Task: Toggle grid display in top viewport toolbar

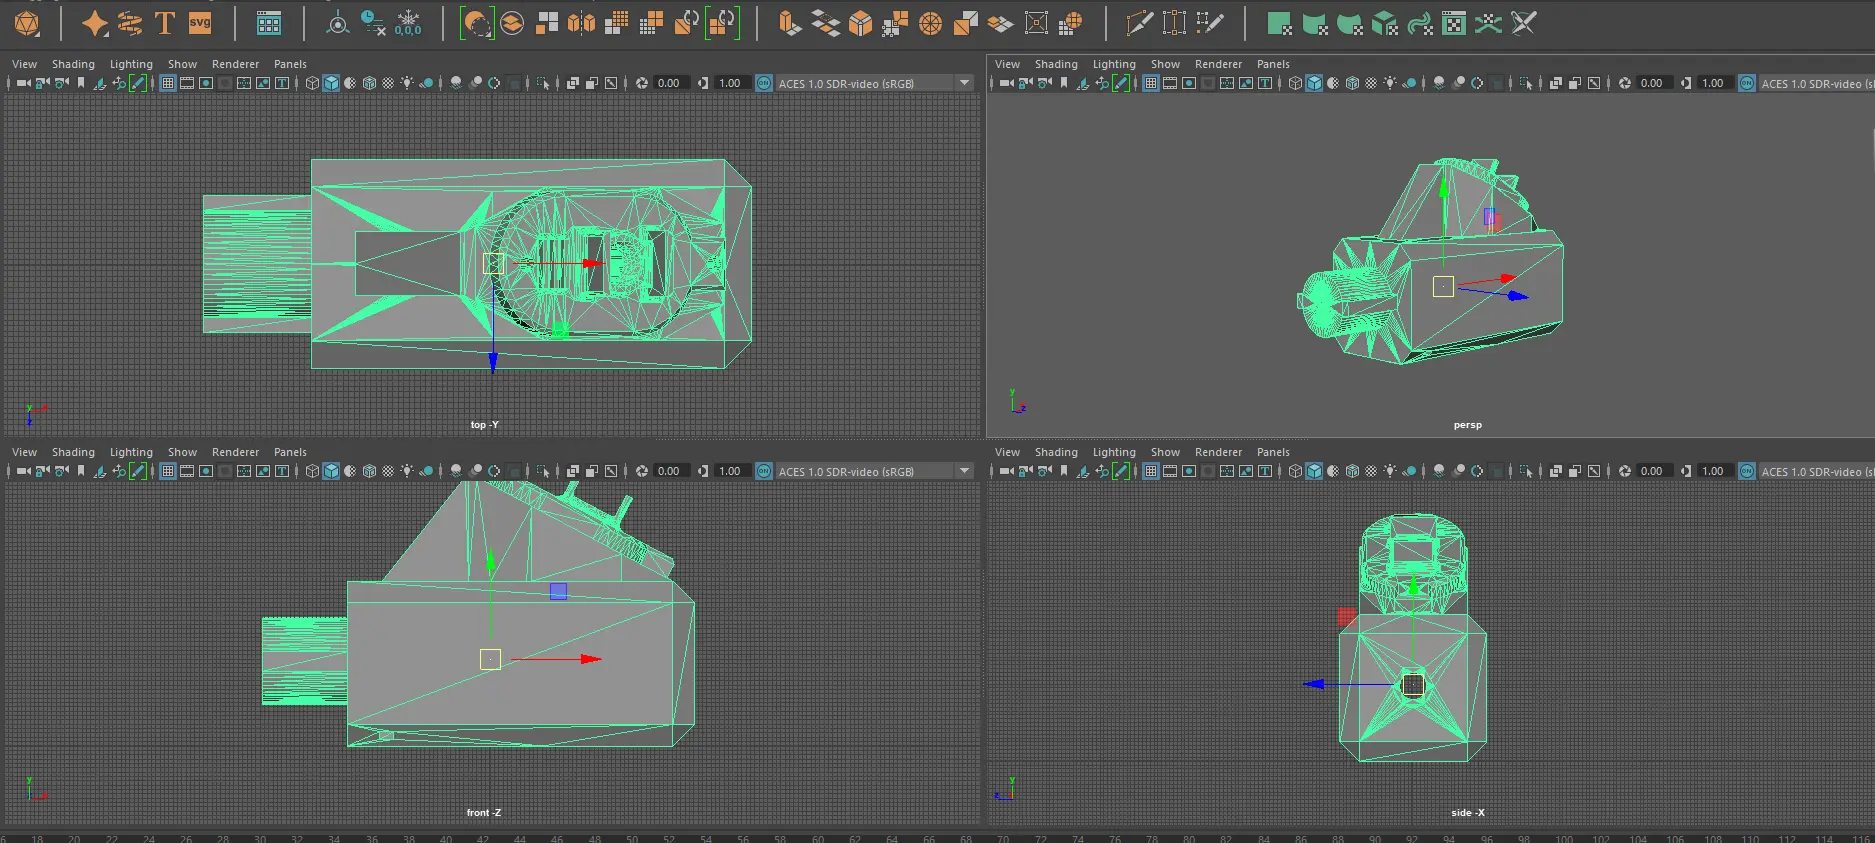Action: pyautogui.click(x=168, y=83)
